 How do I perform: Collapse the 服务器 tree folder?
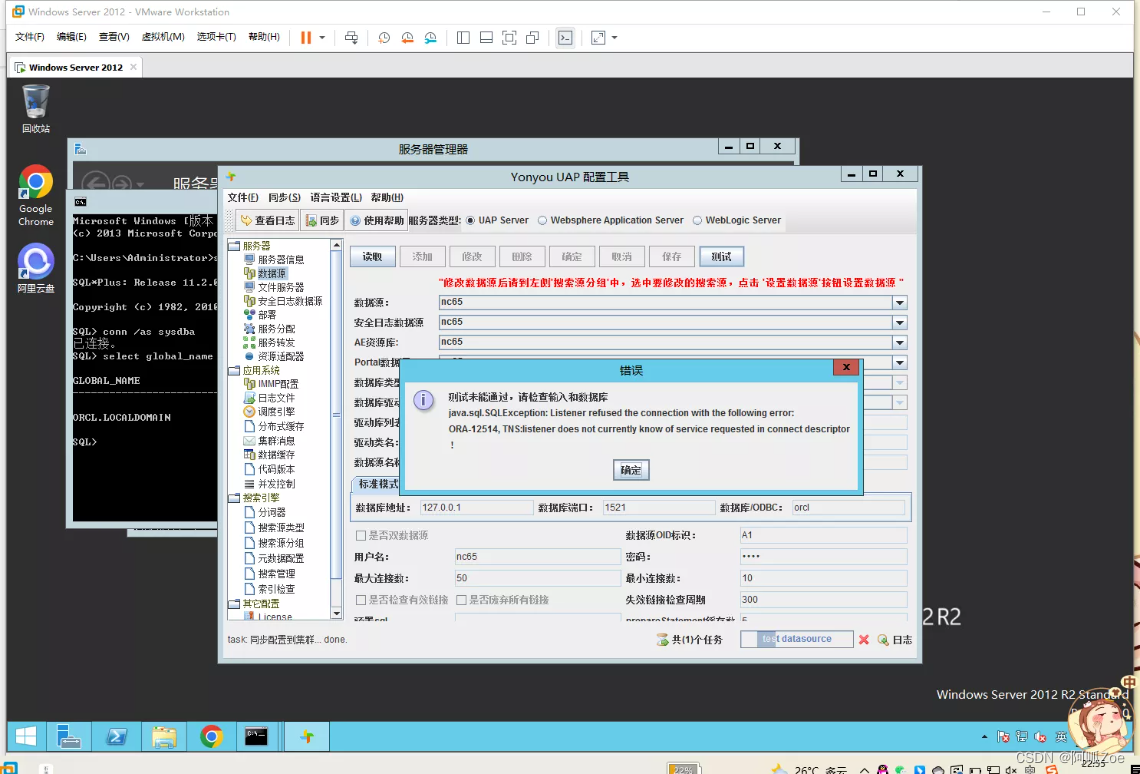[x=234, y=246]
